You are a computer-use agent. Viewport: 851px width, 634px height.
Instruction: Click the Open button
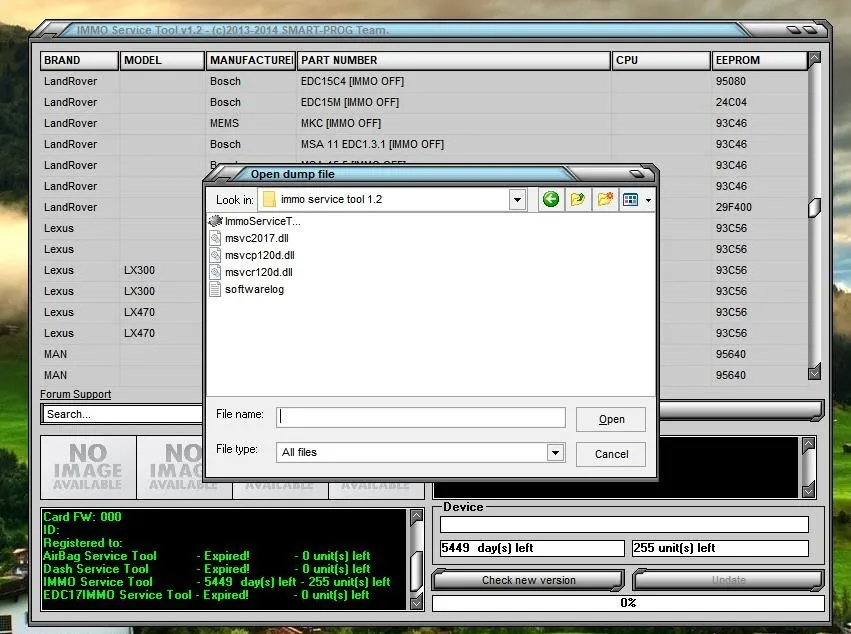coord(611,420)
